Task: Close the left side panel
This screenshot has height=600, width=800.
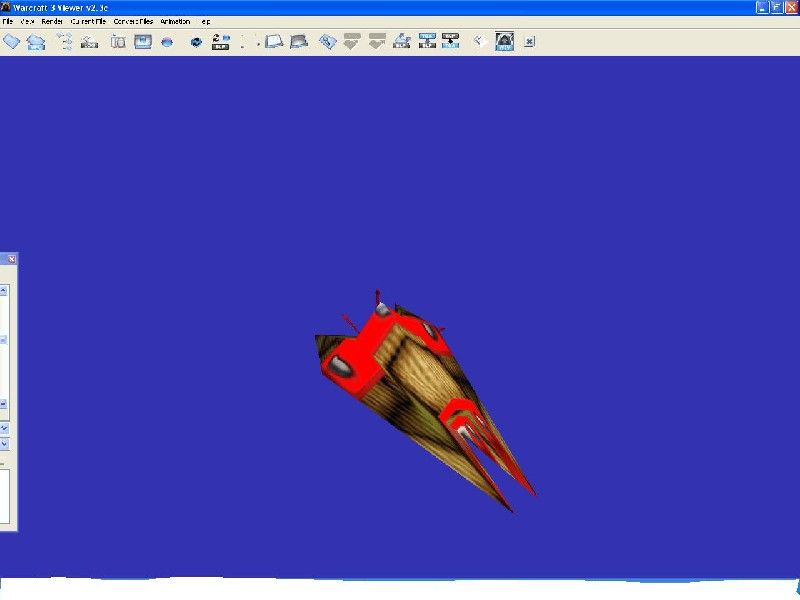Action: coord(11,259)
